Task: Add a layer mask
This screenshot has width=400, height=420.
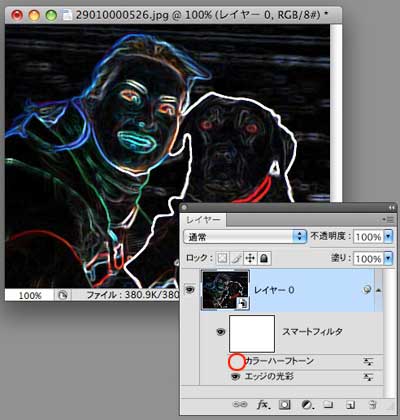Action: pos(284,405)
